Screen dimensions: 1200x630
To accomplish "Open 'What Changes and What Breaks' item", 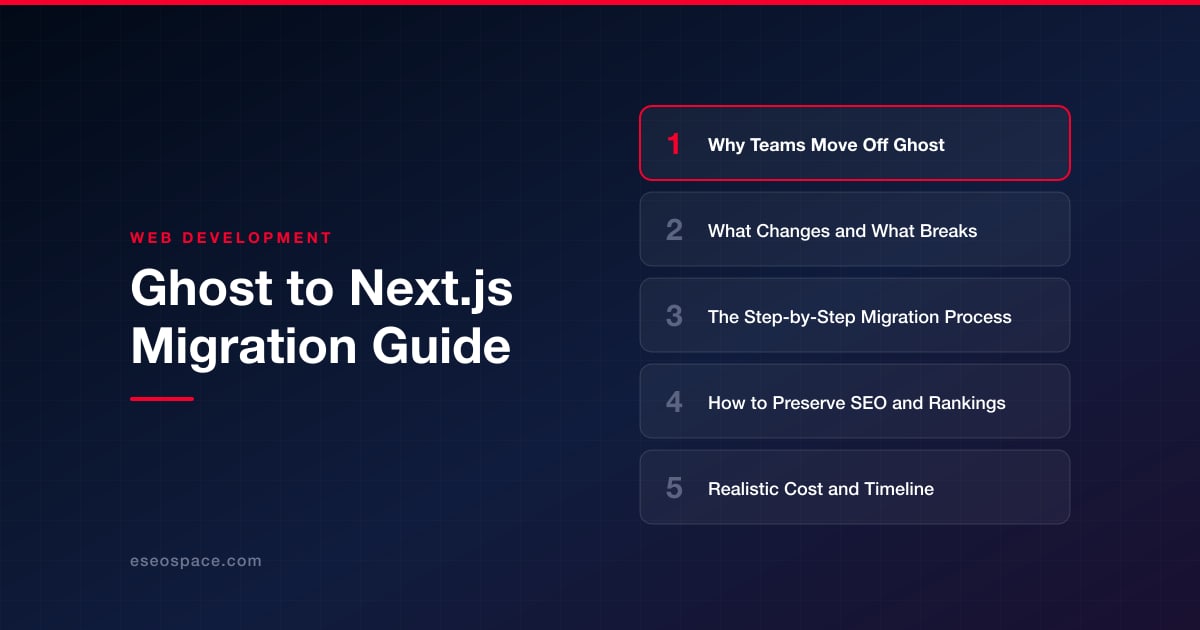I will tap(855, 229).
